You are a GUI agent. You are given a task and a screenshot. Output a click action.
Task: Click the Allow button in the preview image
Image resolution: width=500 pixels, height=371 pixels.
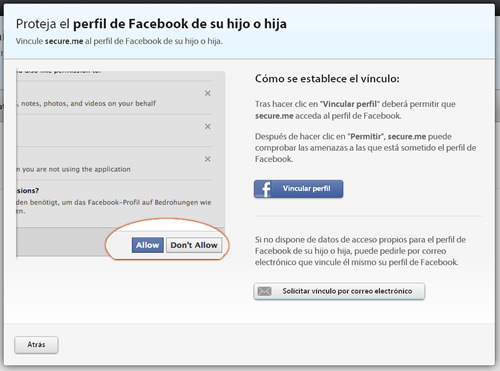147,245
